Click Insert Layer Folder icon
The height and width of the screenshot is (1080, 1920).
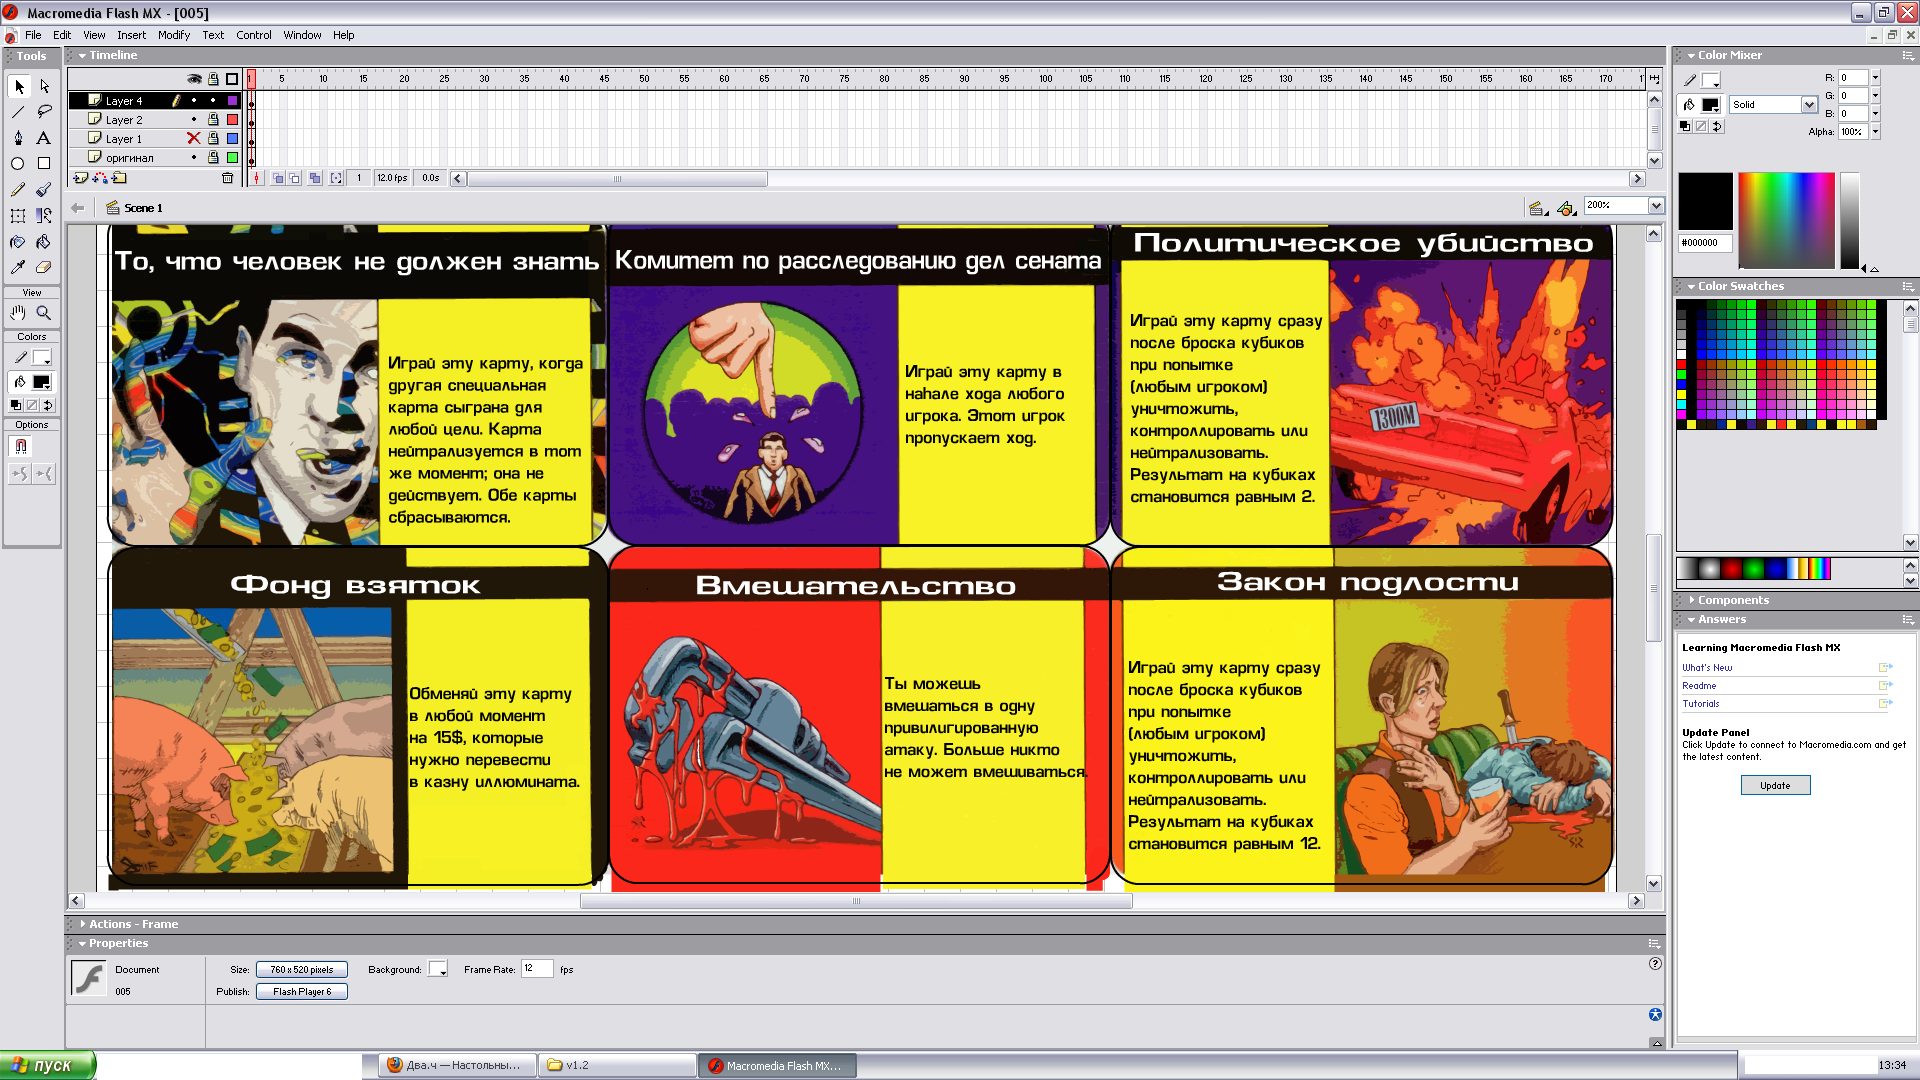pos(120,178)
